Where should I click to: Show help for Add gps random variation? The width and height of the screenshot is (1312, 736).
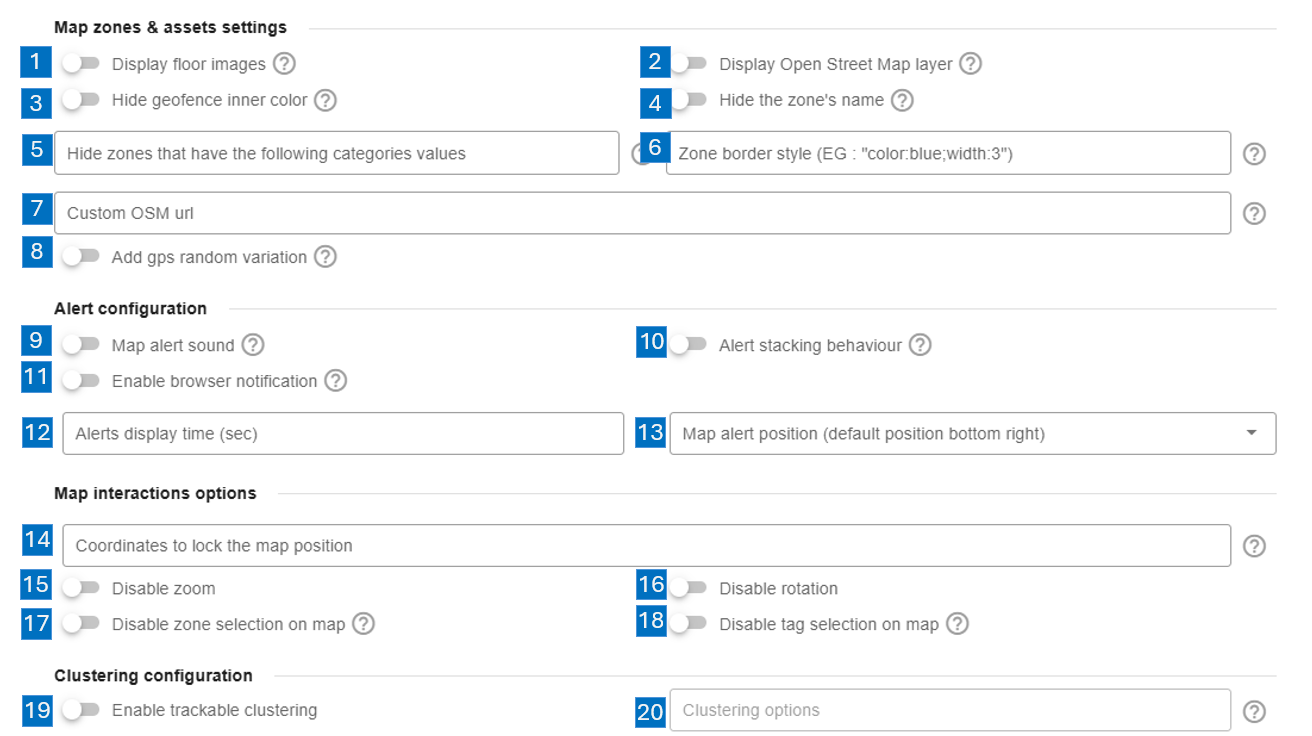[x=325, y=257]
